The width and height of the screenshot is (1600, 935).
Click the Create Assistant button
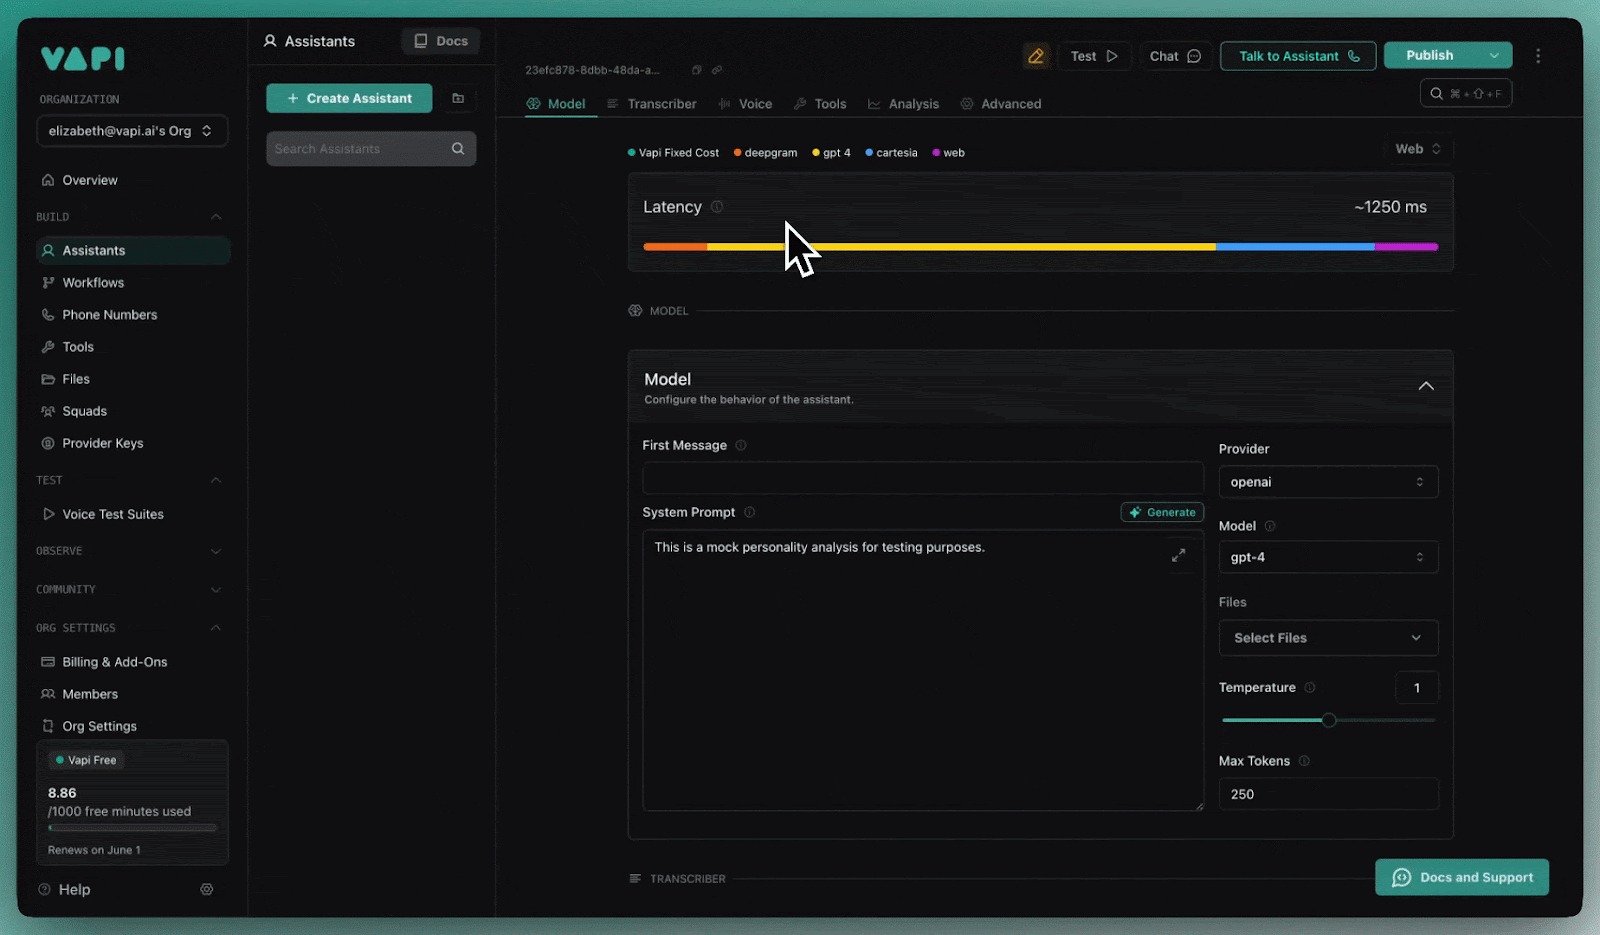tap(349, 98)
